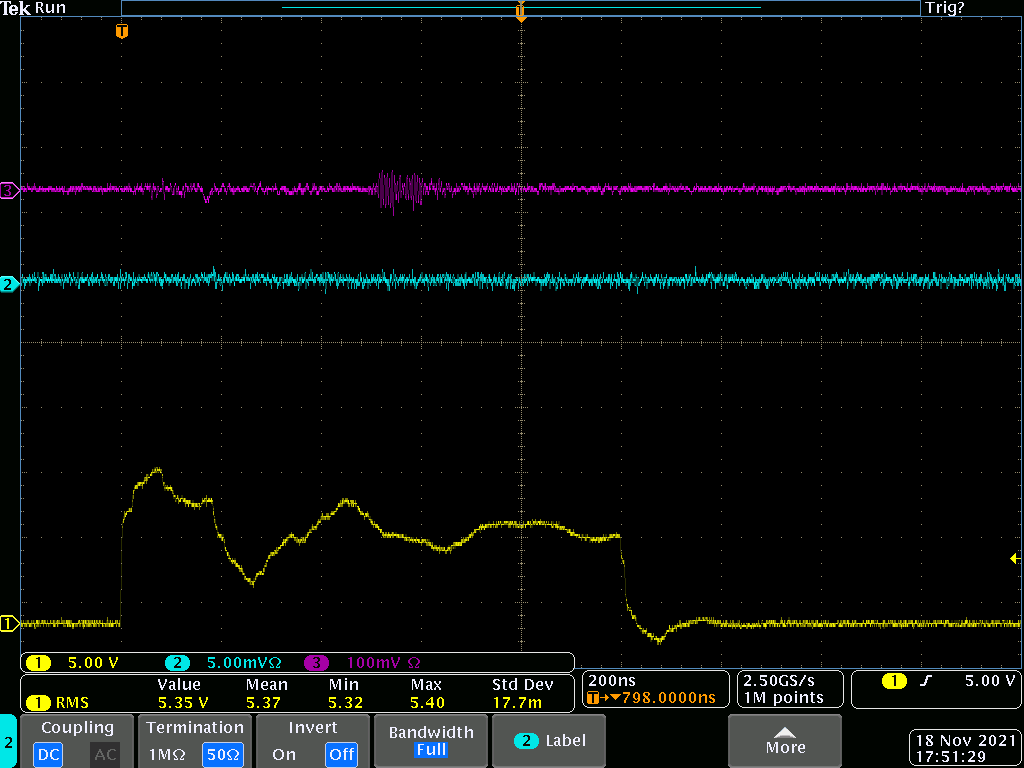
Task: Select AC coupling option
Action: (104, 754)
